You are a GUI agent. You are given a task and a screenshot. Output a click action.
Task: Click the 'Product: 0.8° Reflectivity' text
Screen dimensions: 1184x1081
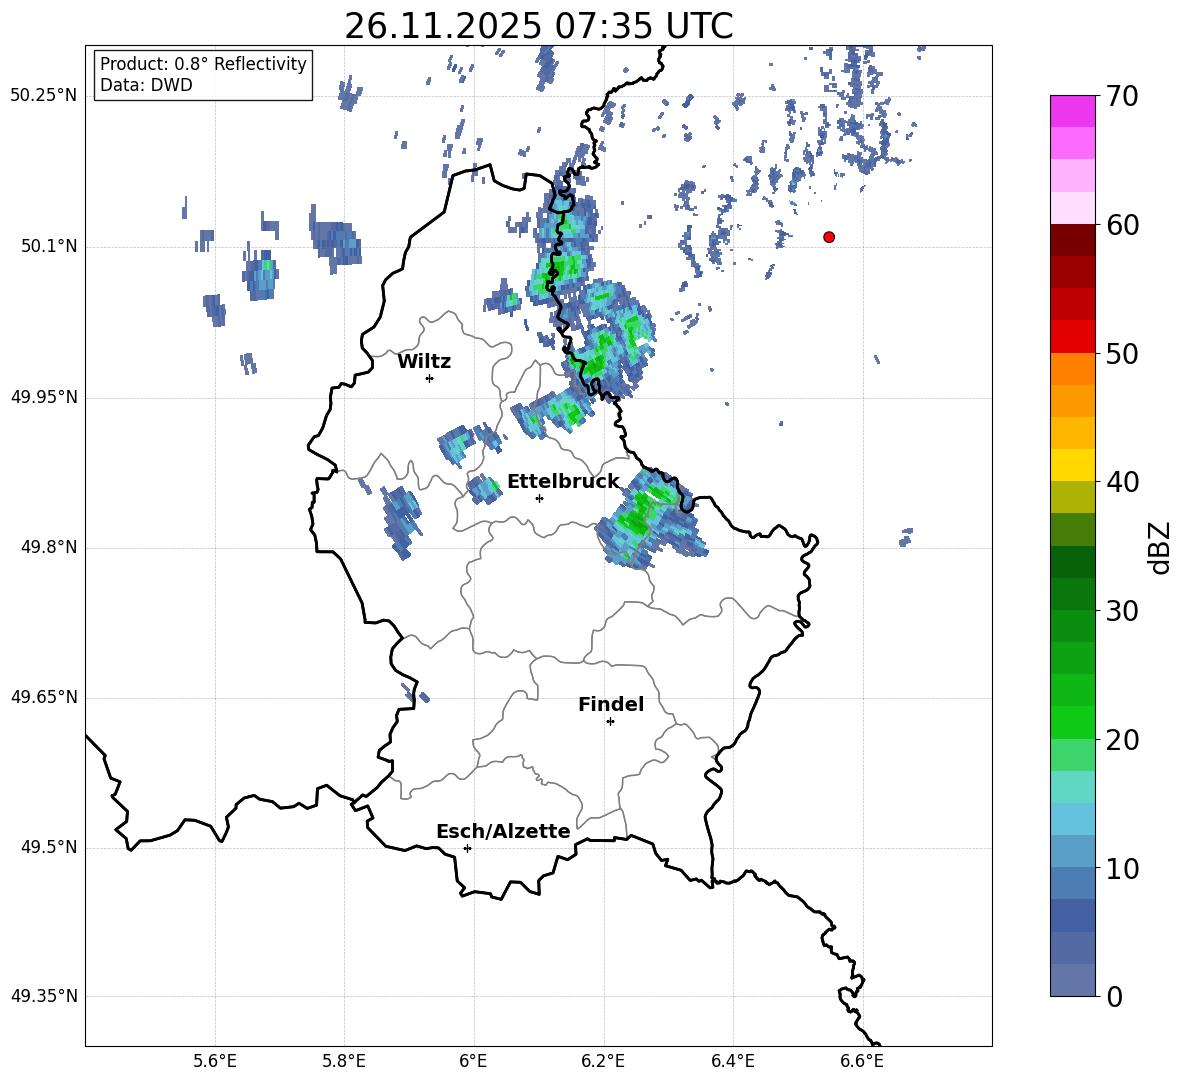[x=203, y=64]
